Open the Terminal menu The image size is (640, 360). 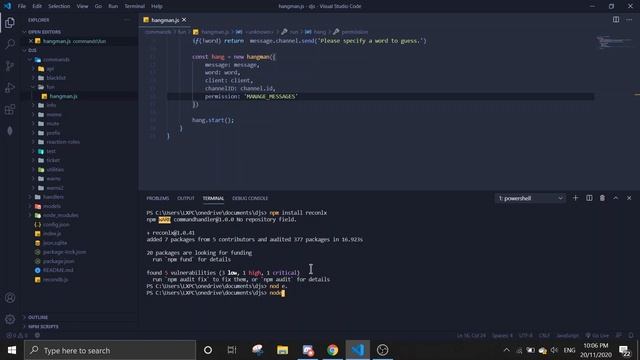(x=135, y=6)
